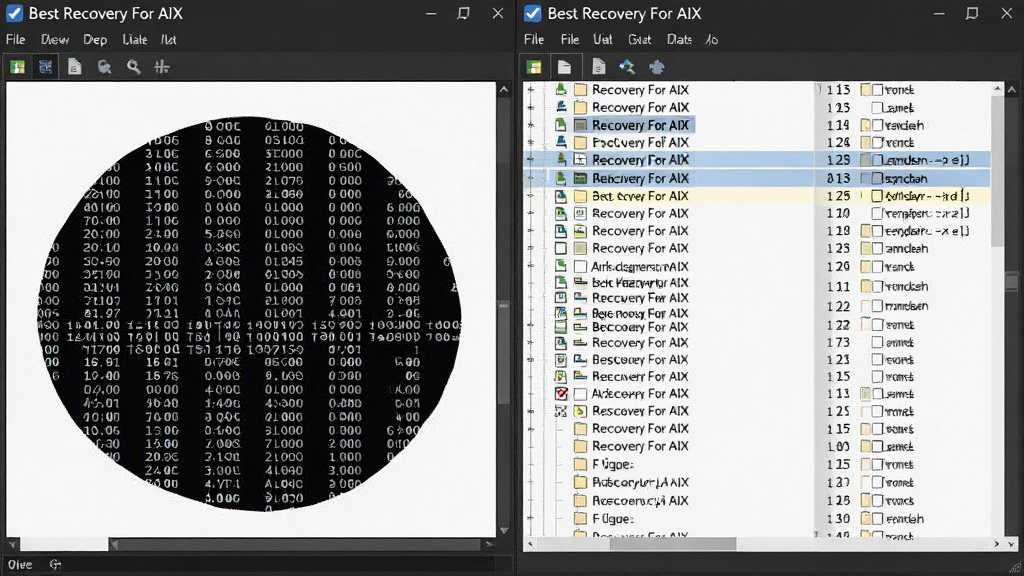Viewport: 1024px width, 576px height.
Task: Expand the tree node in row 1 73
Action: pos(531,342)
